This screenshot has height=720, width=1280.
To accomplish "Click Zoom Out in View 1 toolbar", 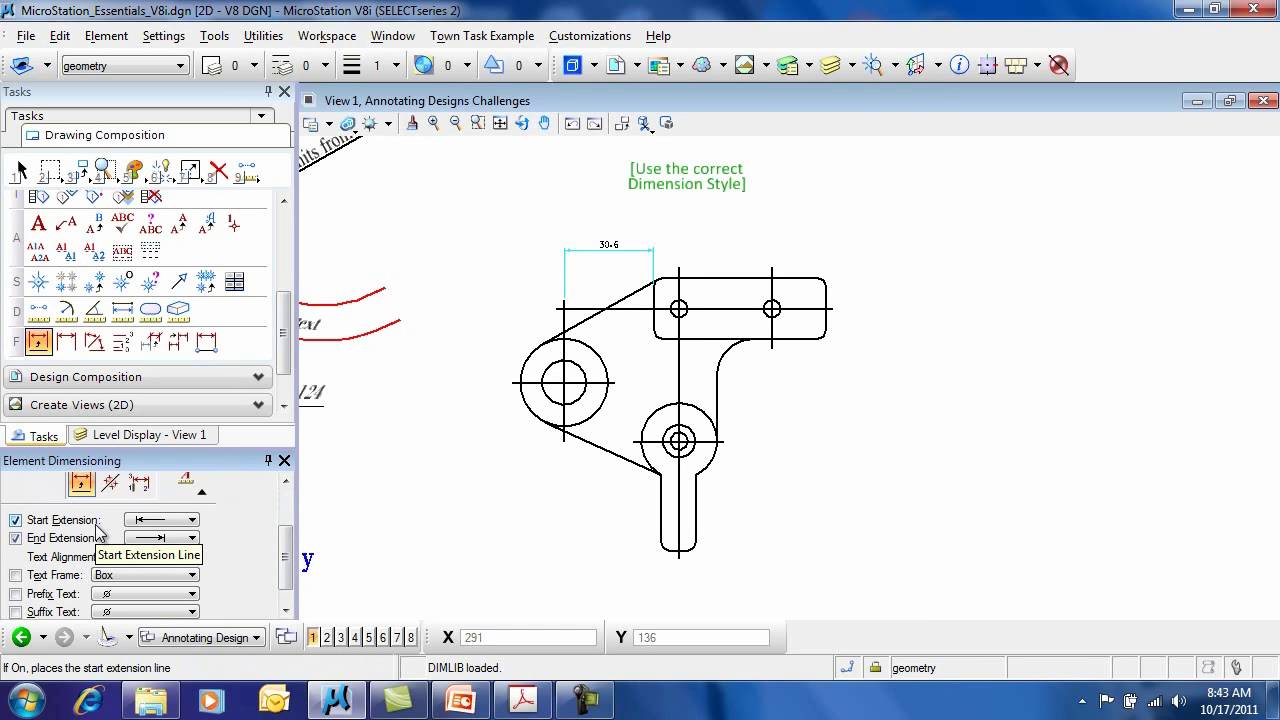I will point(455,123).
